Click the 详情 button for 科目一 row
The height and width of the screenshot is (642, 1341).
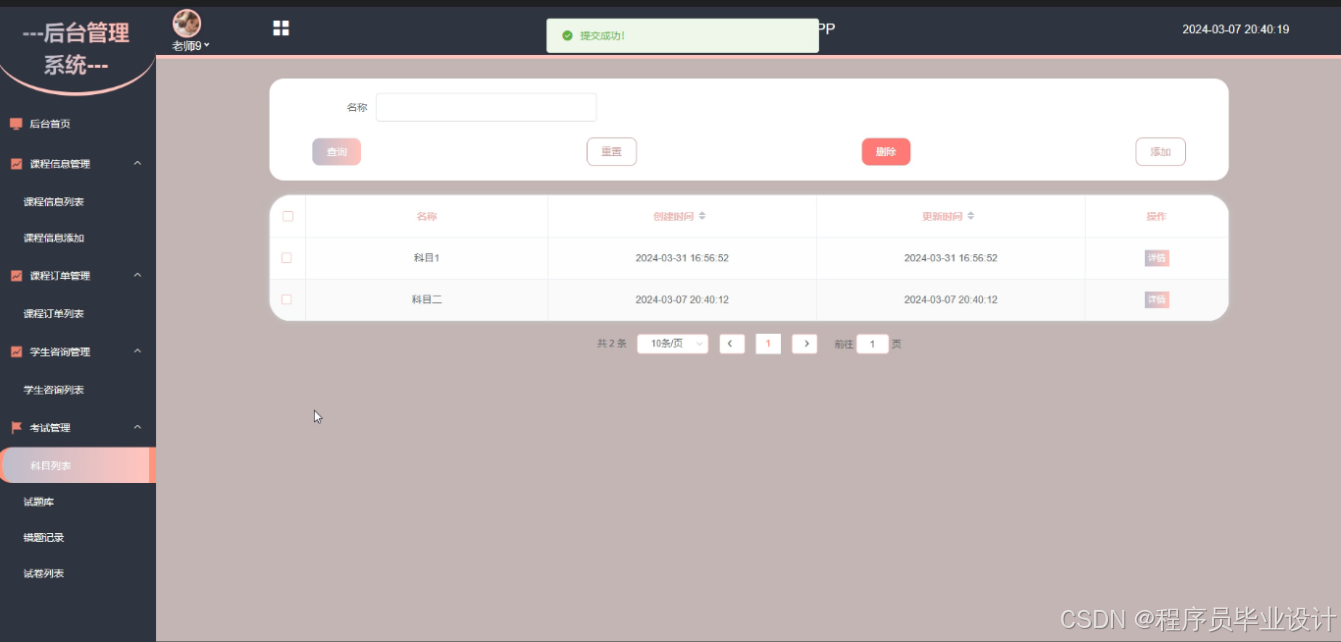pos(1156,257)
